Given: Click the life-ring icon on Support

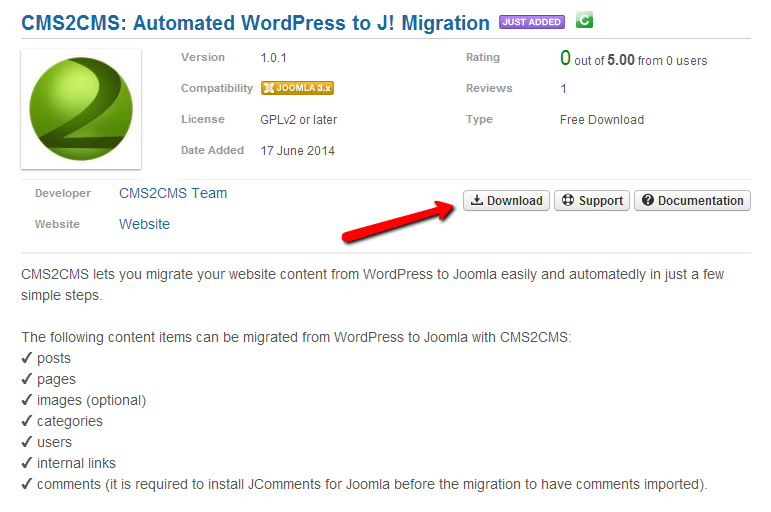Looking at the screenshot, I should 568,200.
